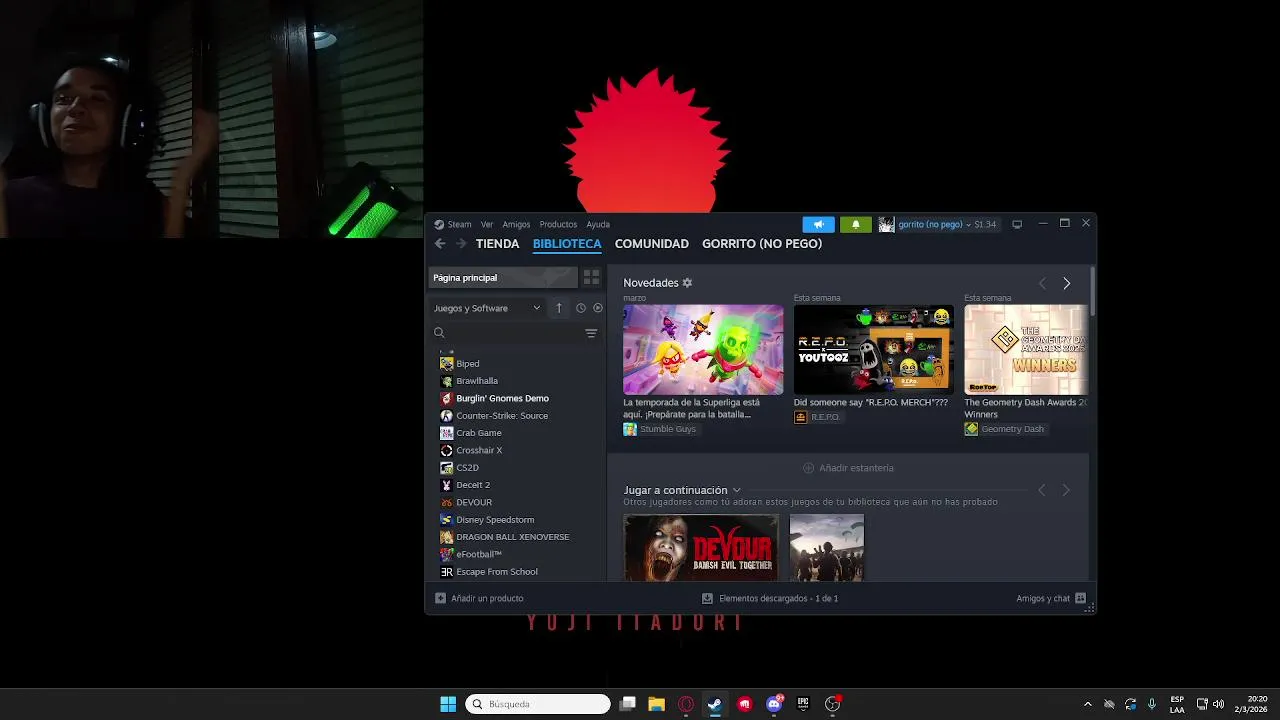Toggle recent-activity clock filter in library
The width and height of the screenshot is (1280, 720).
580,308
